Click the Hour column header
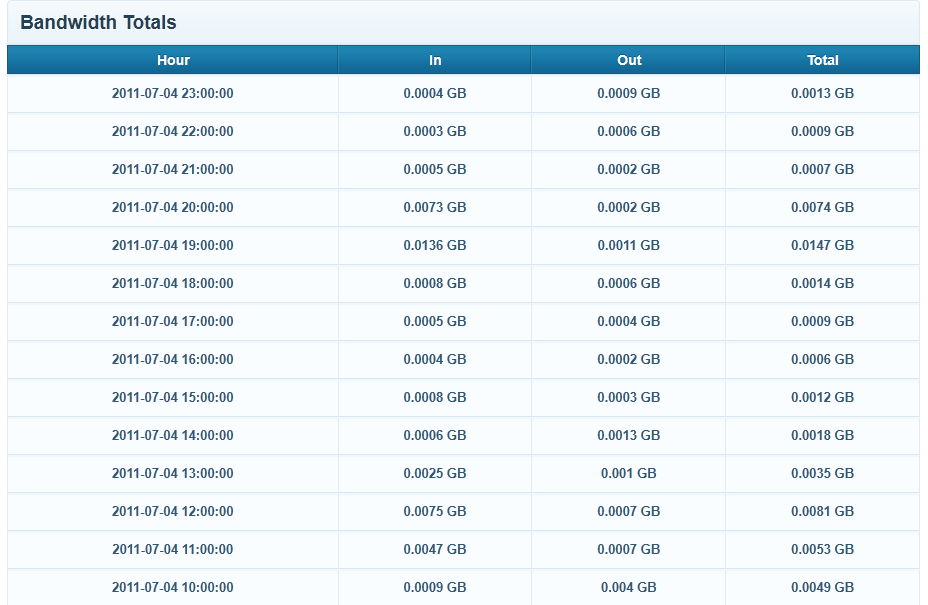Viewport: 928px width, 605px height. point(173,60)
